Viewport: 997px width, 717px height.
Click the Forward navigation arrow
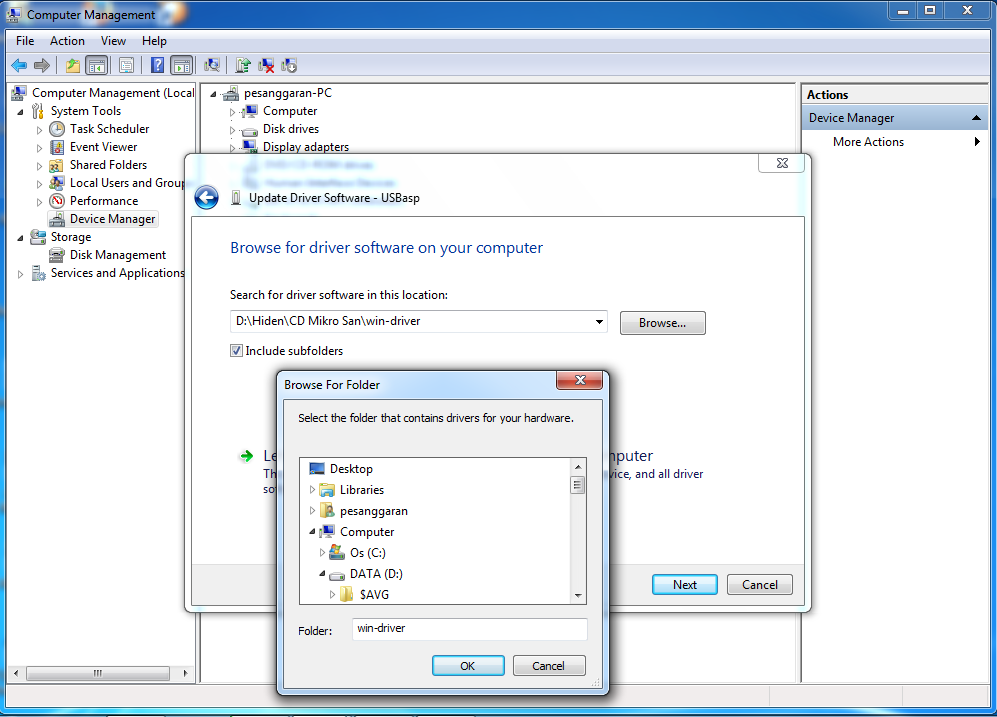[x=41, y=64]
